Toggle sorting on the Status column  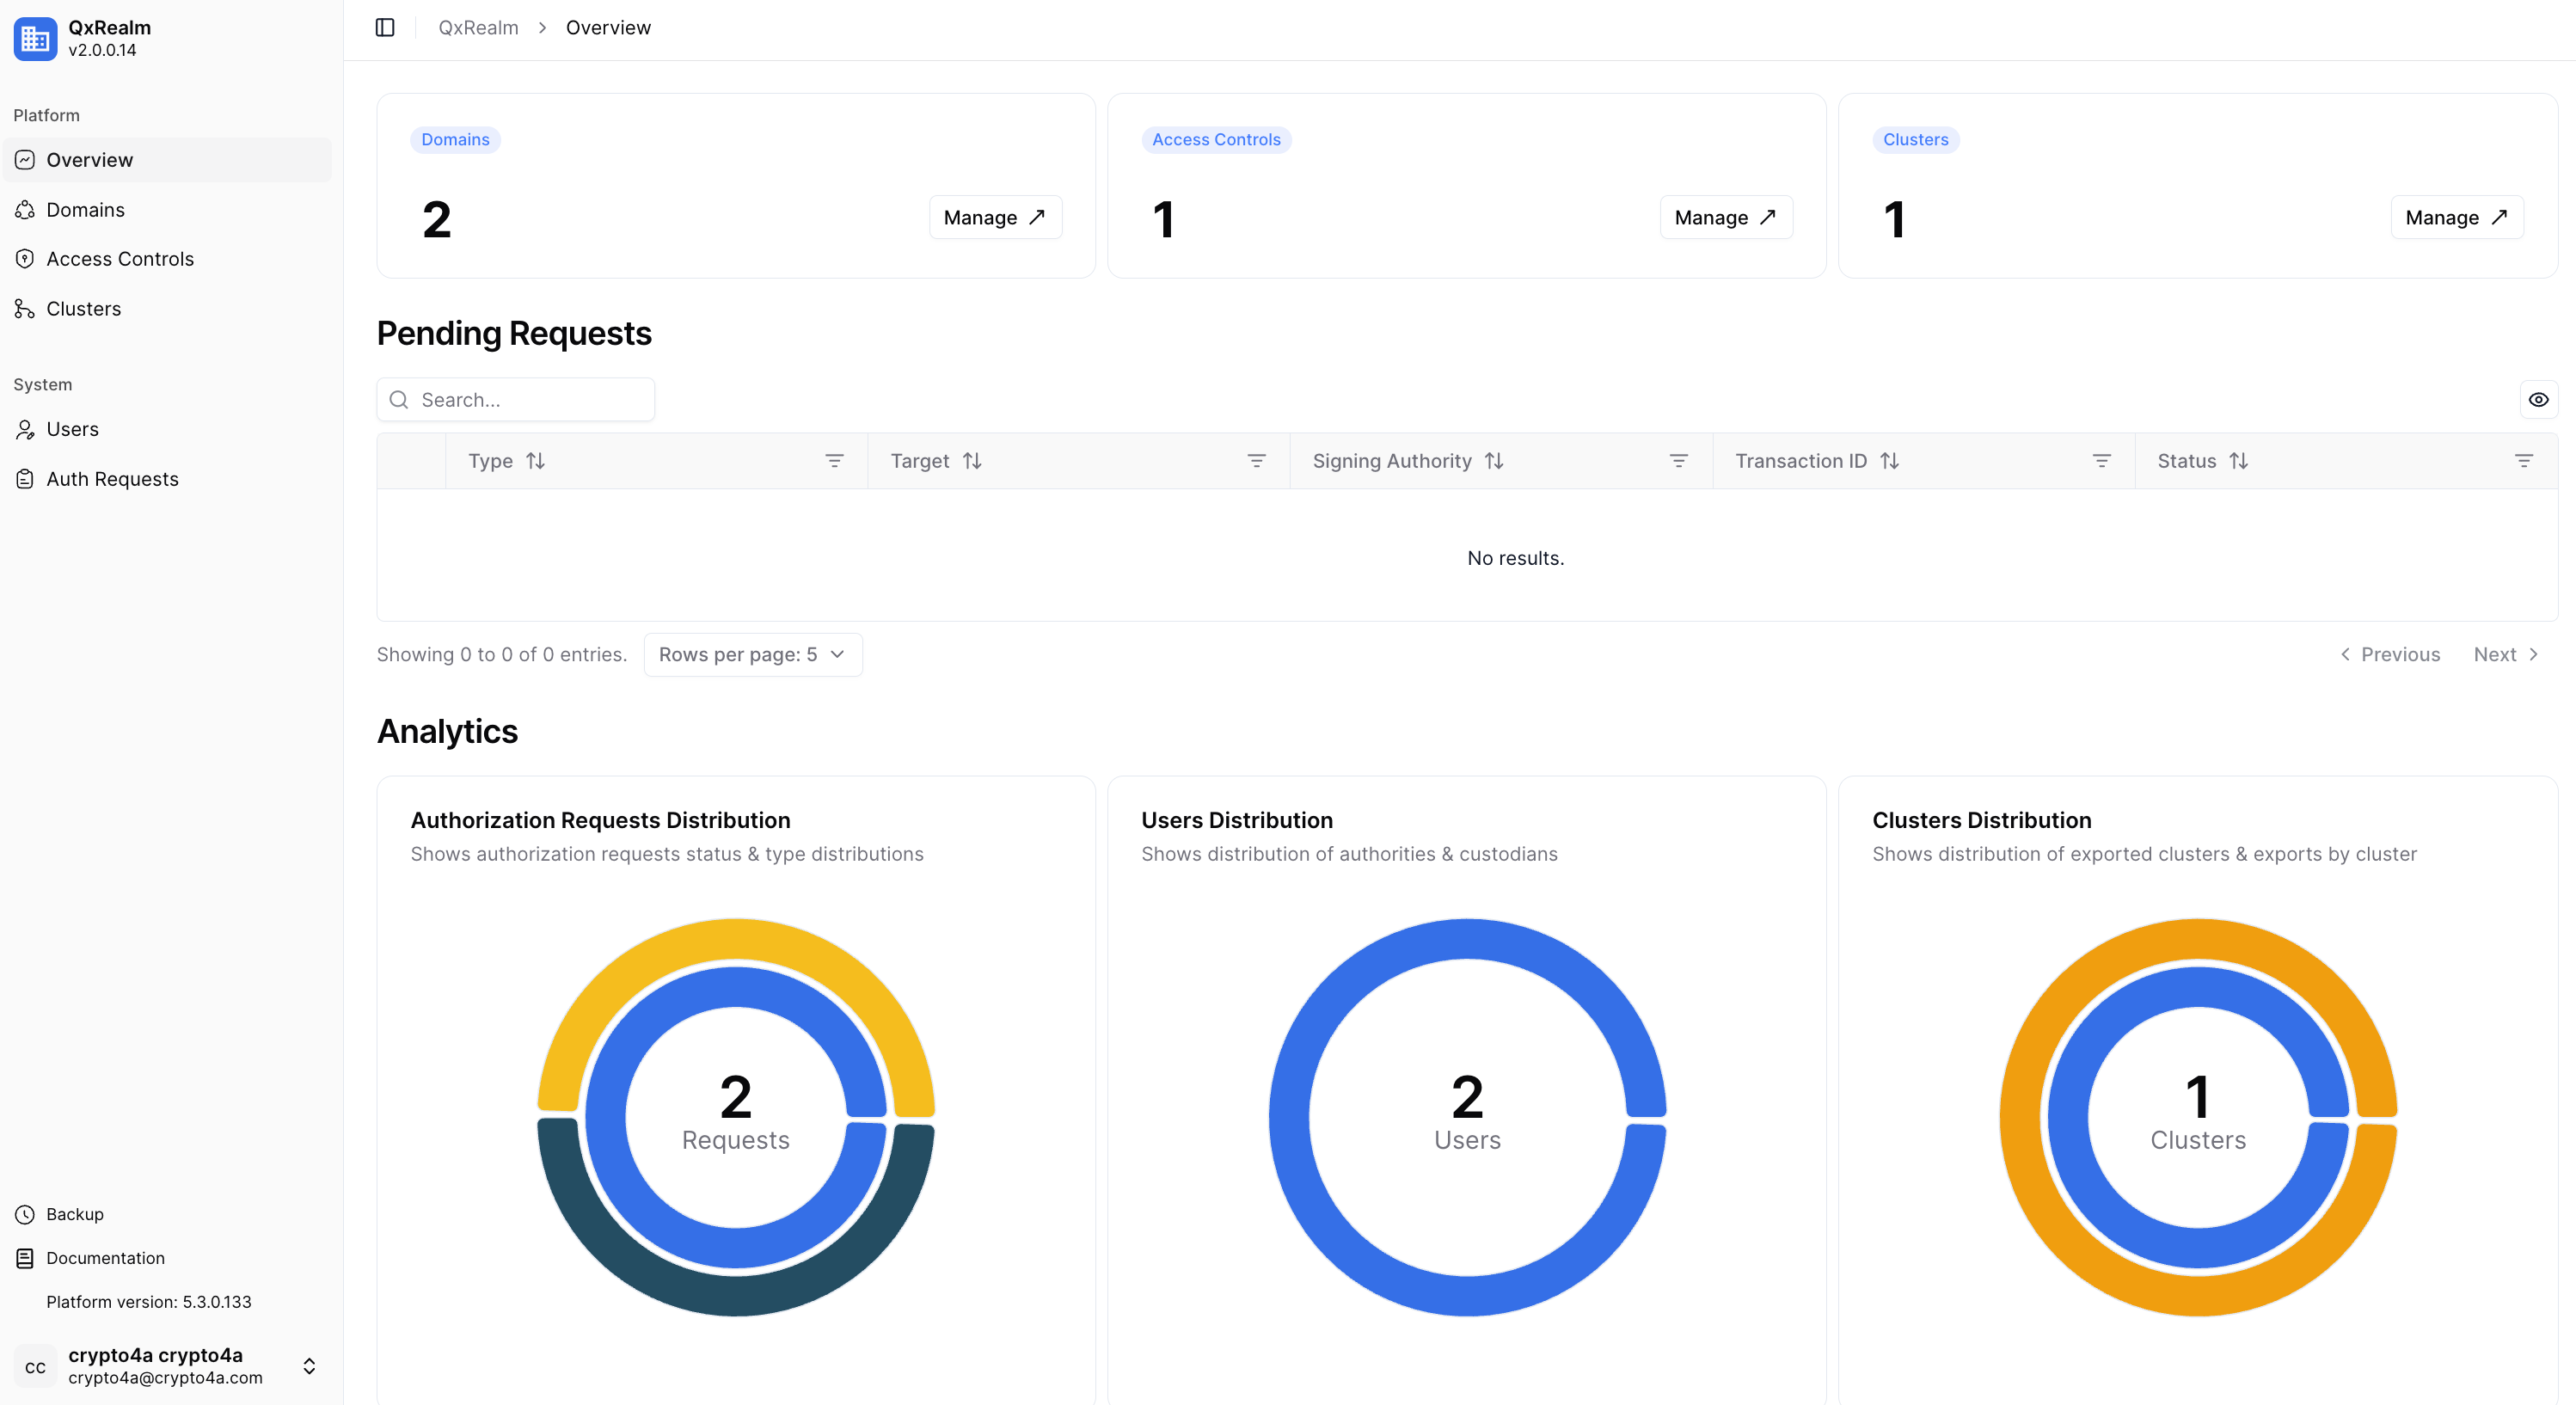click(2239, 460)
